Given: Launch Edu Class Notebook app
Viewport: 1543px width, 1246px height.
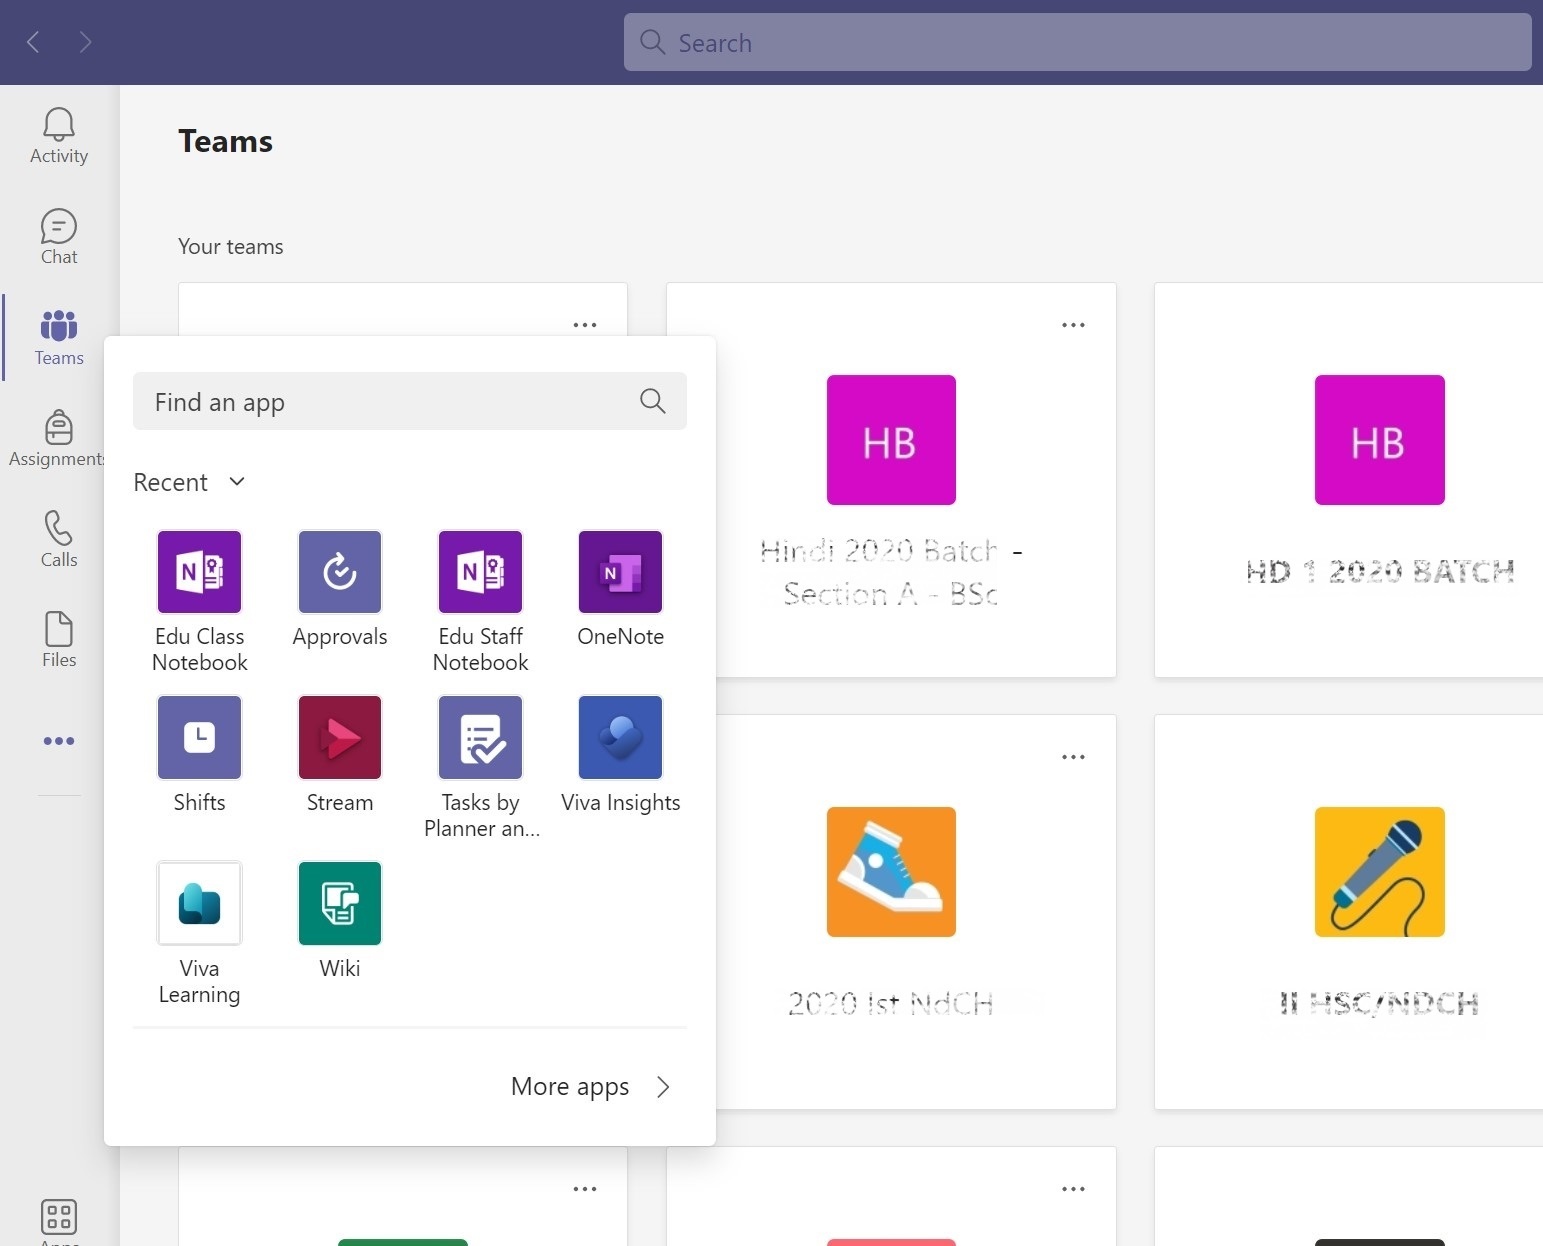Looking at the screenshot, I should coord(200,572).
